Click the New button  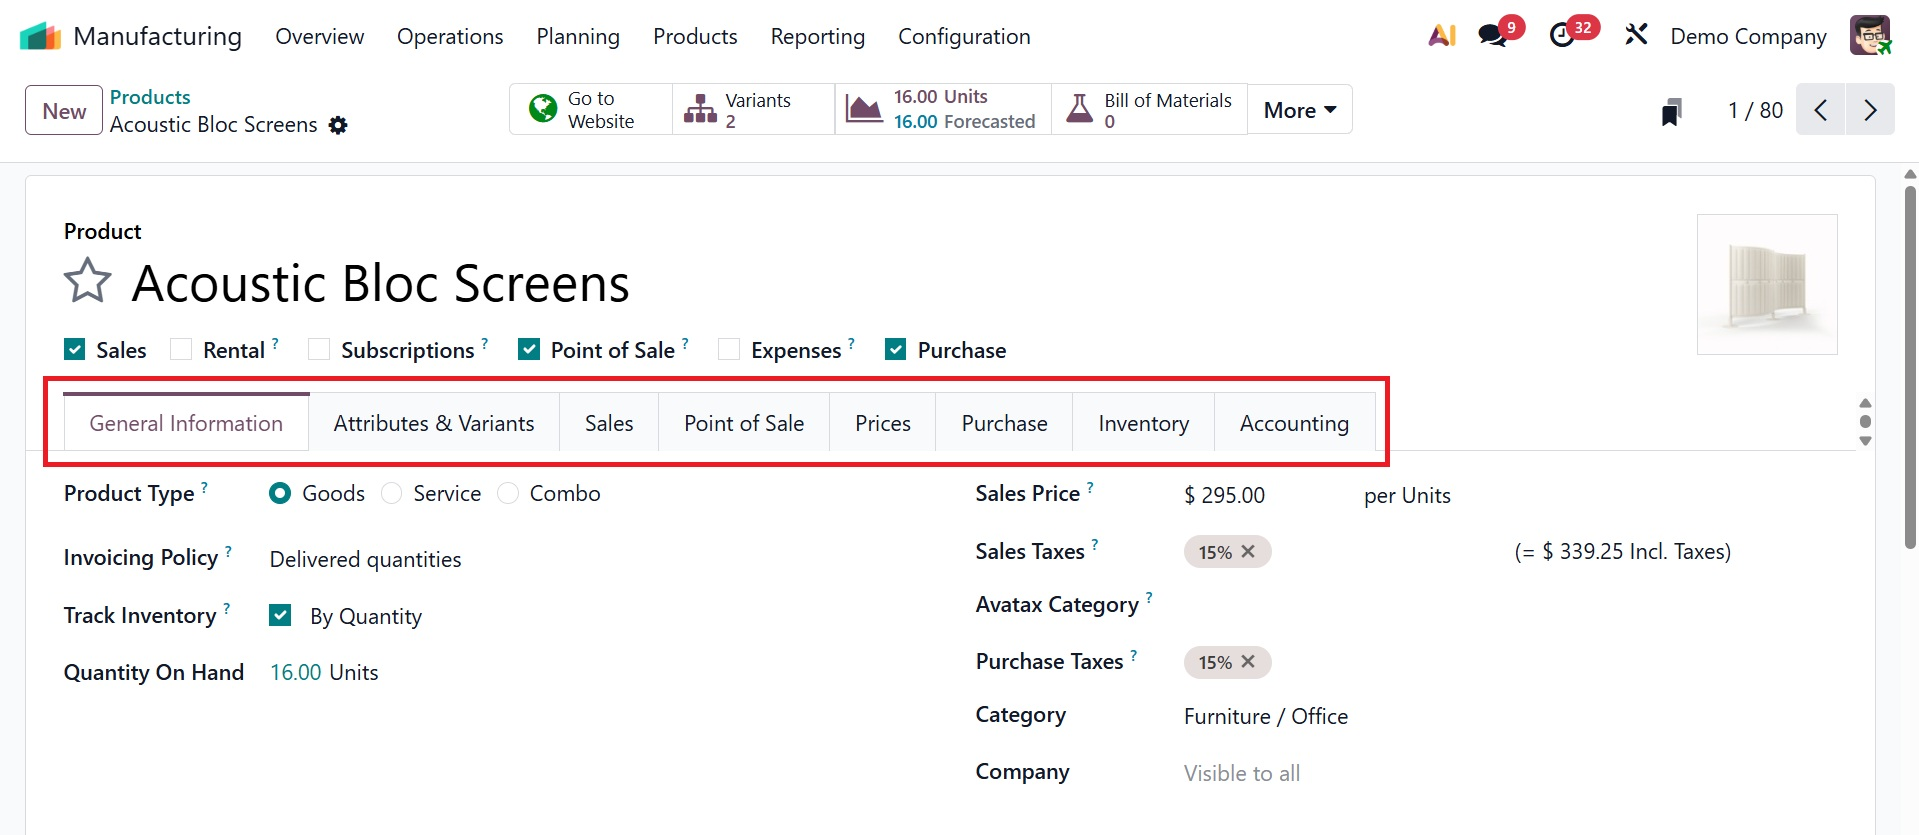64,111
